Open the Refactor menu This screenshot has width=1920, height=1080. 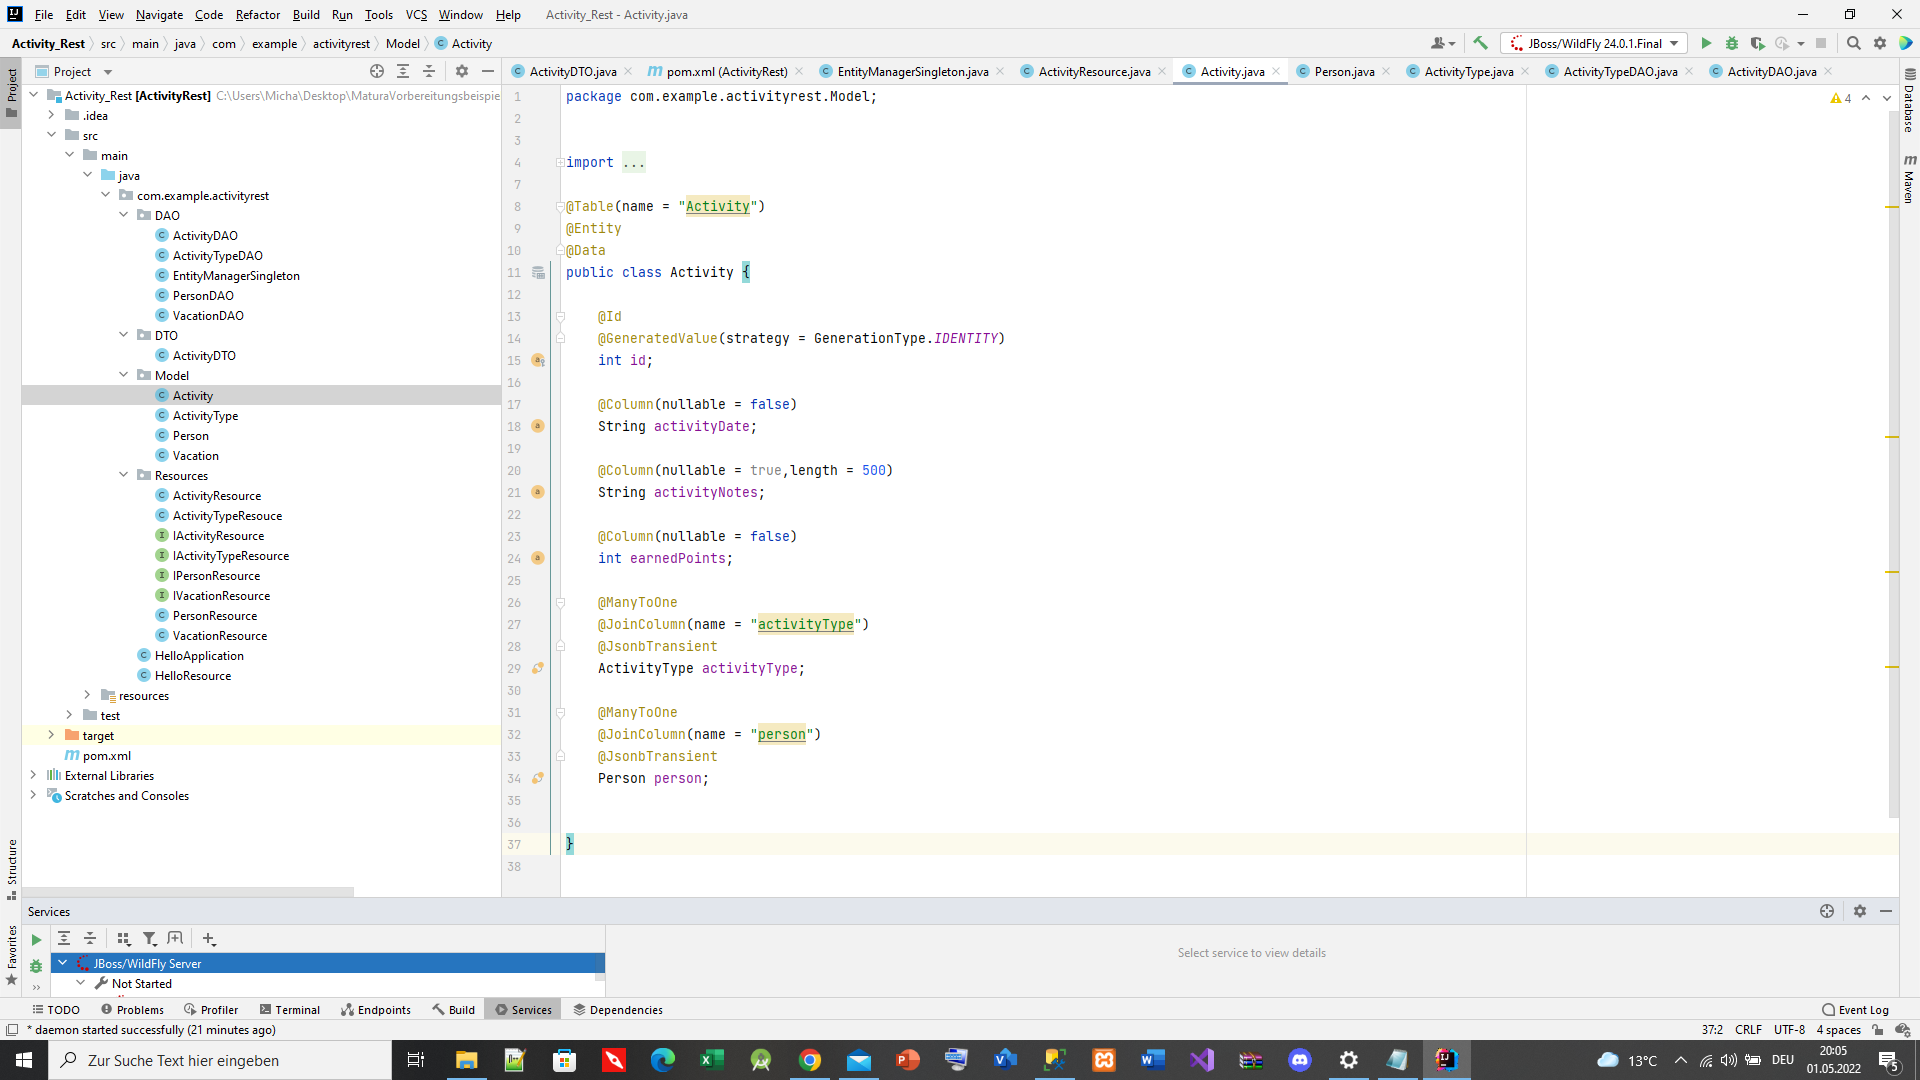(x=257, y=14)
